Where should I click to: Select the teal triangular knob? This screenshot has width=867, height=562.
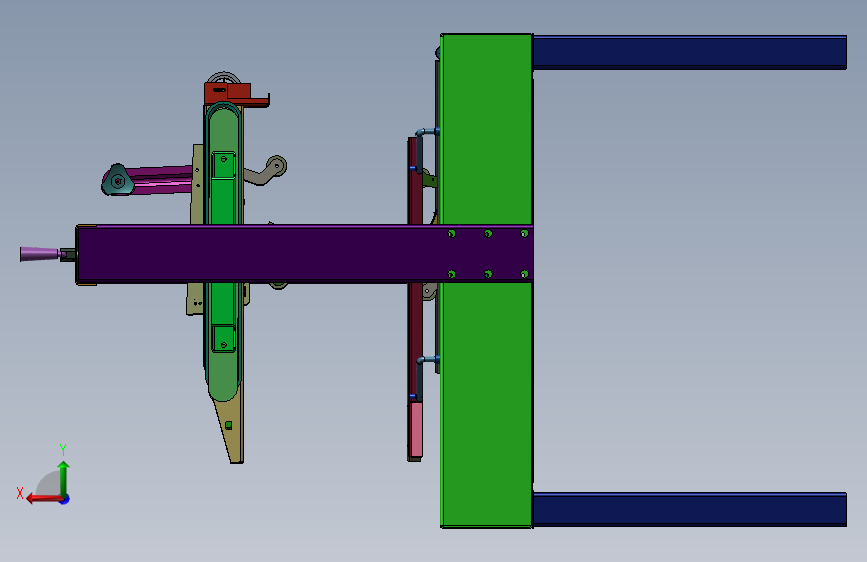point(117,180)
